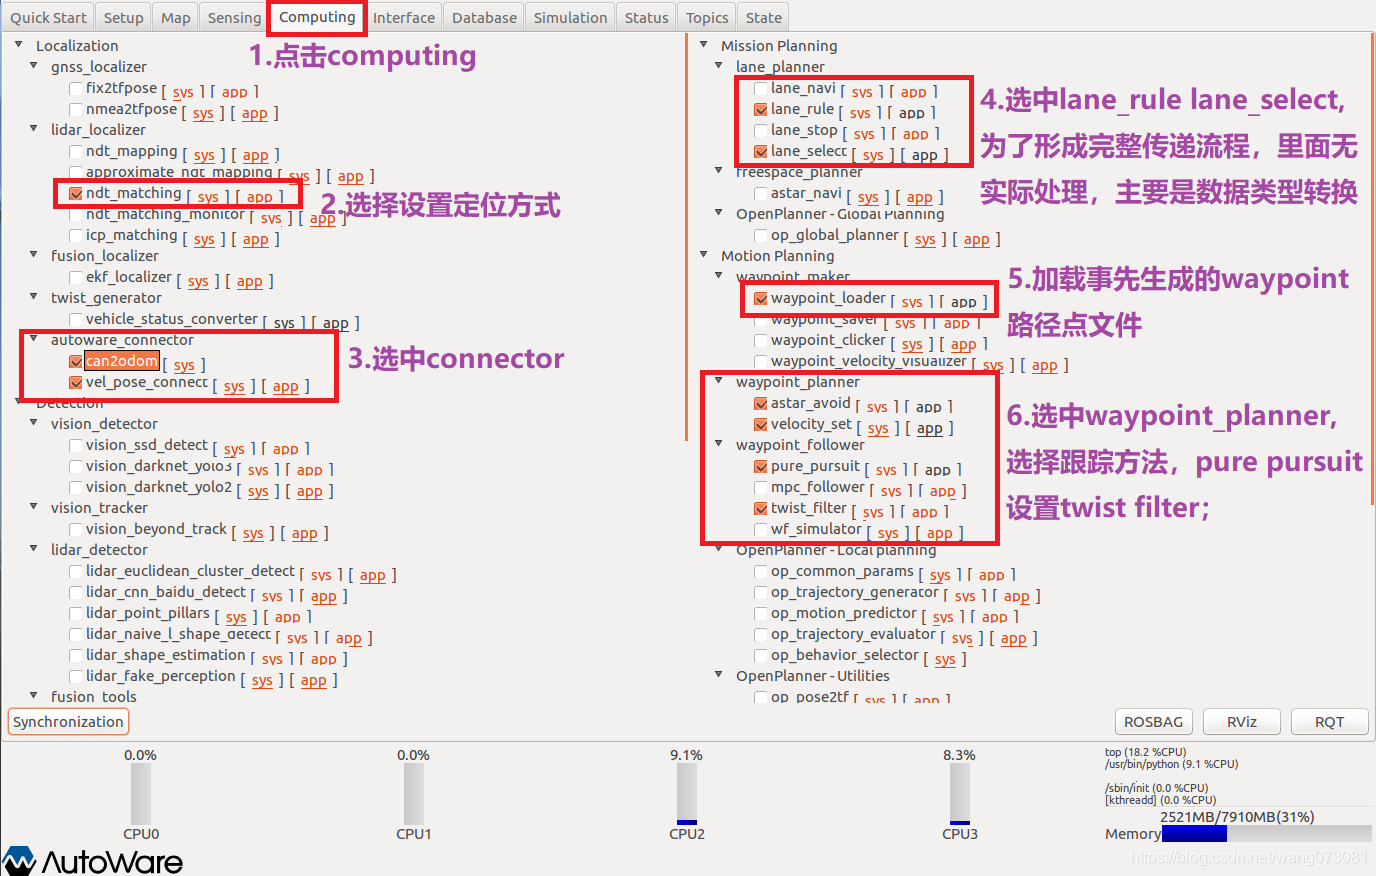This screenshot has width=1376, height=876.
Task: Collapse the vision_detector node
Action: (x=34, y=423)
